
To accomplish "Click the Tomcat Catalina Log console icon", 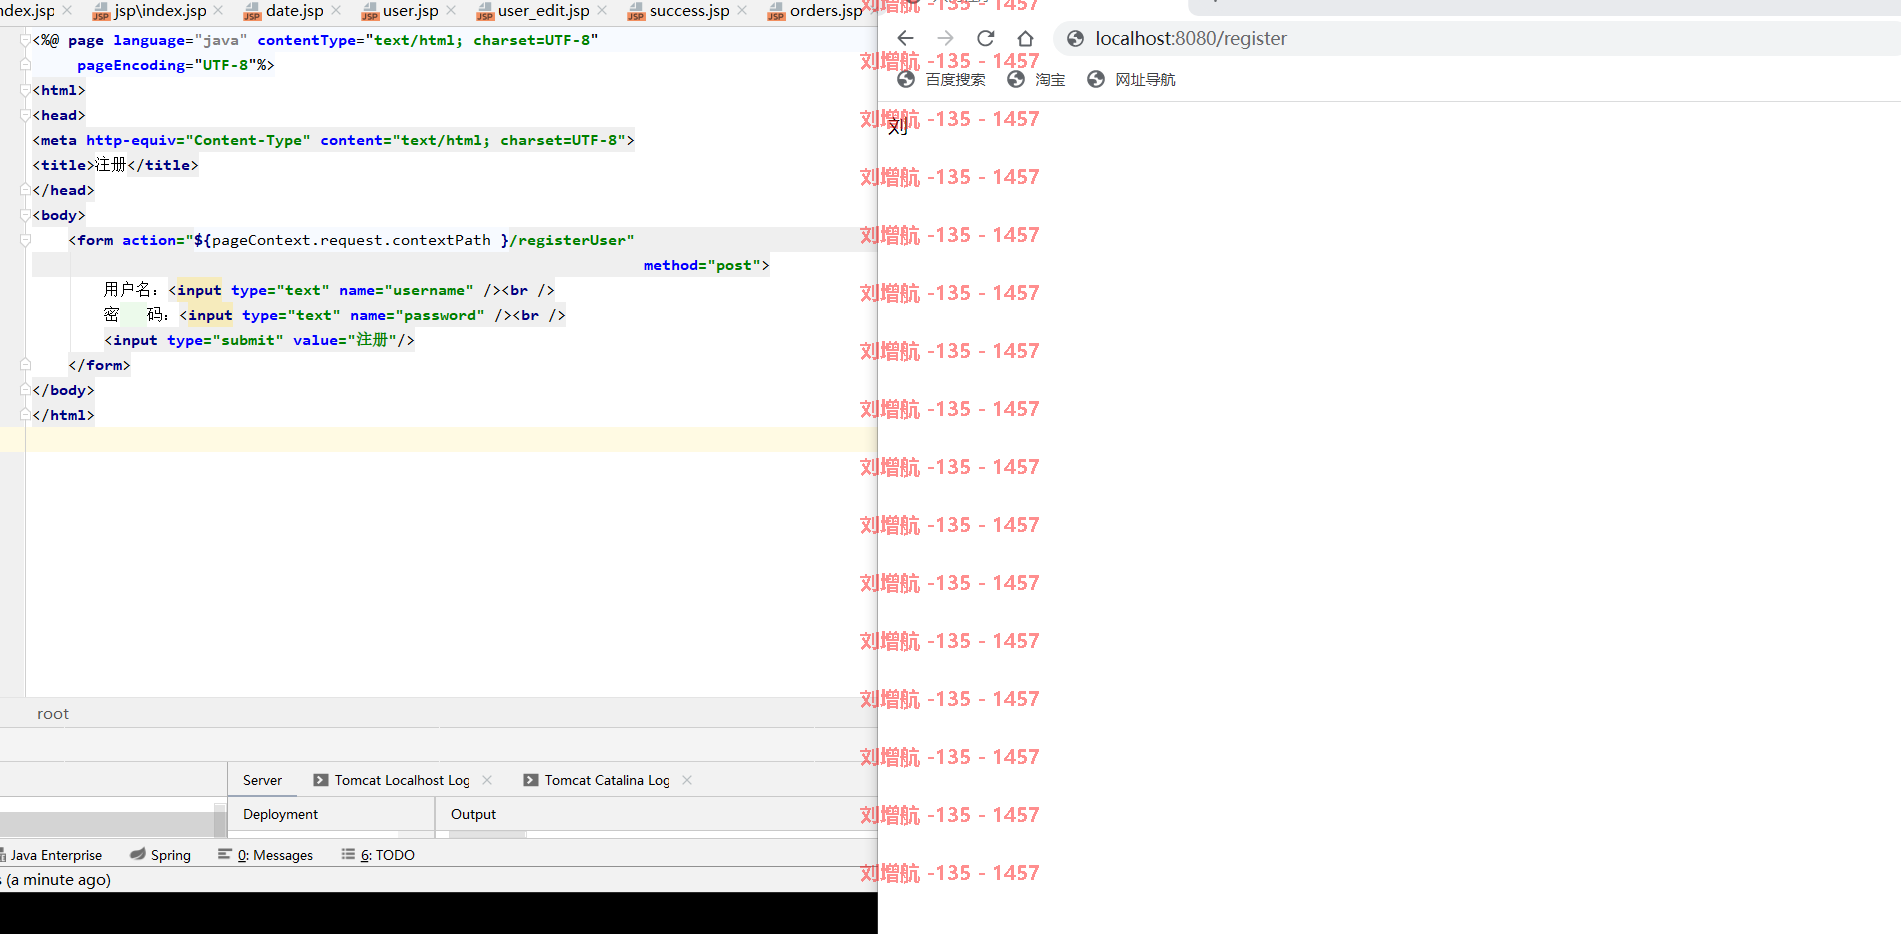I will tap(531, 780).
